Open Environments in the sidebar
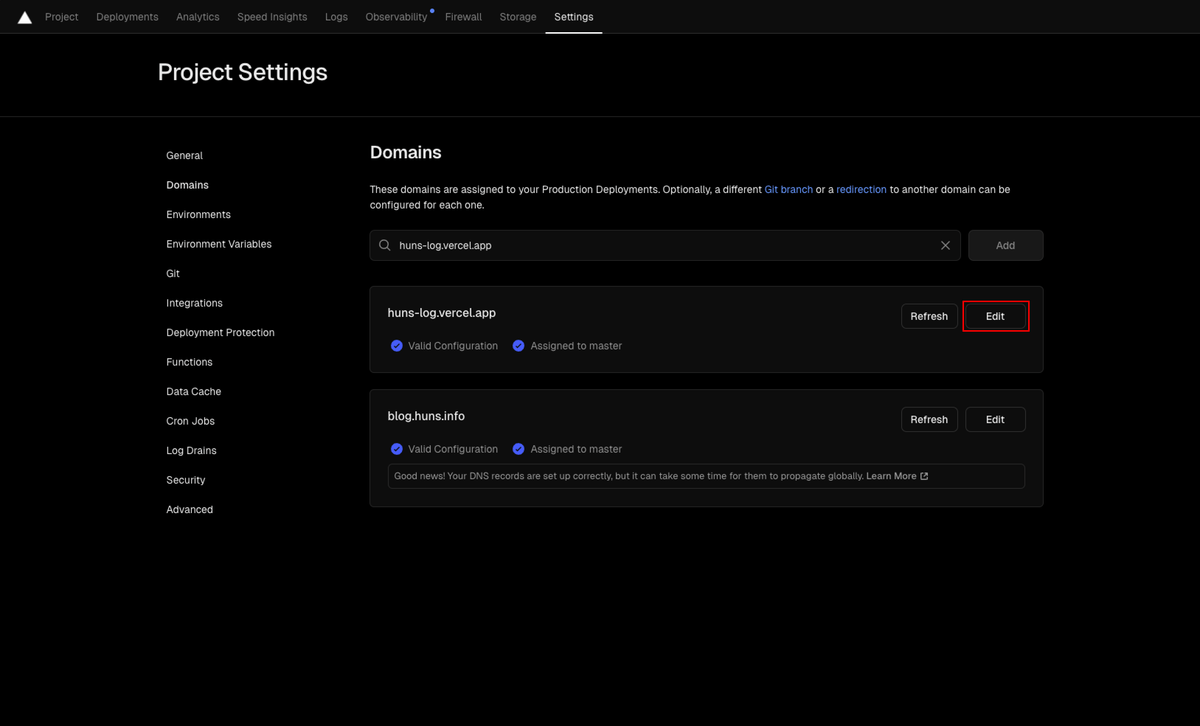 tap(198, 215)
